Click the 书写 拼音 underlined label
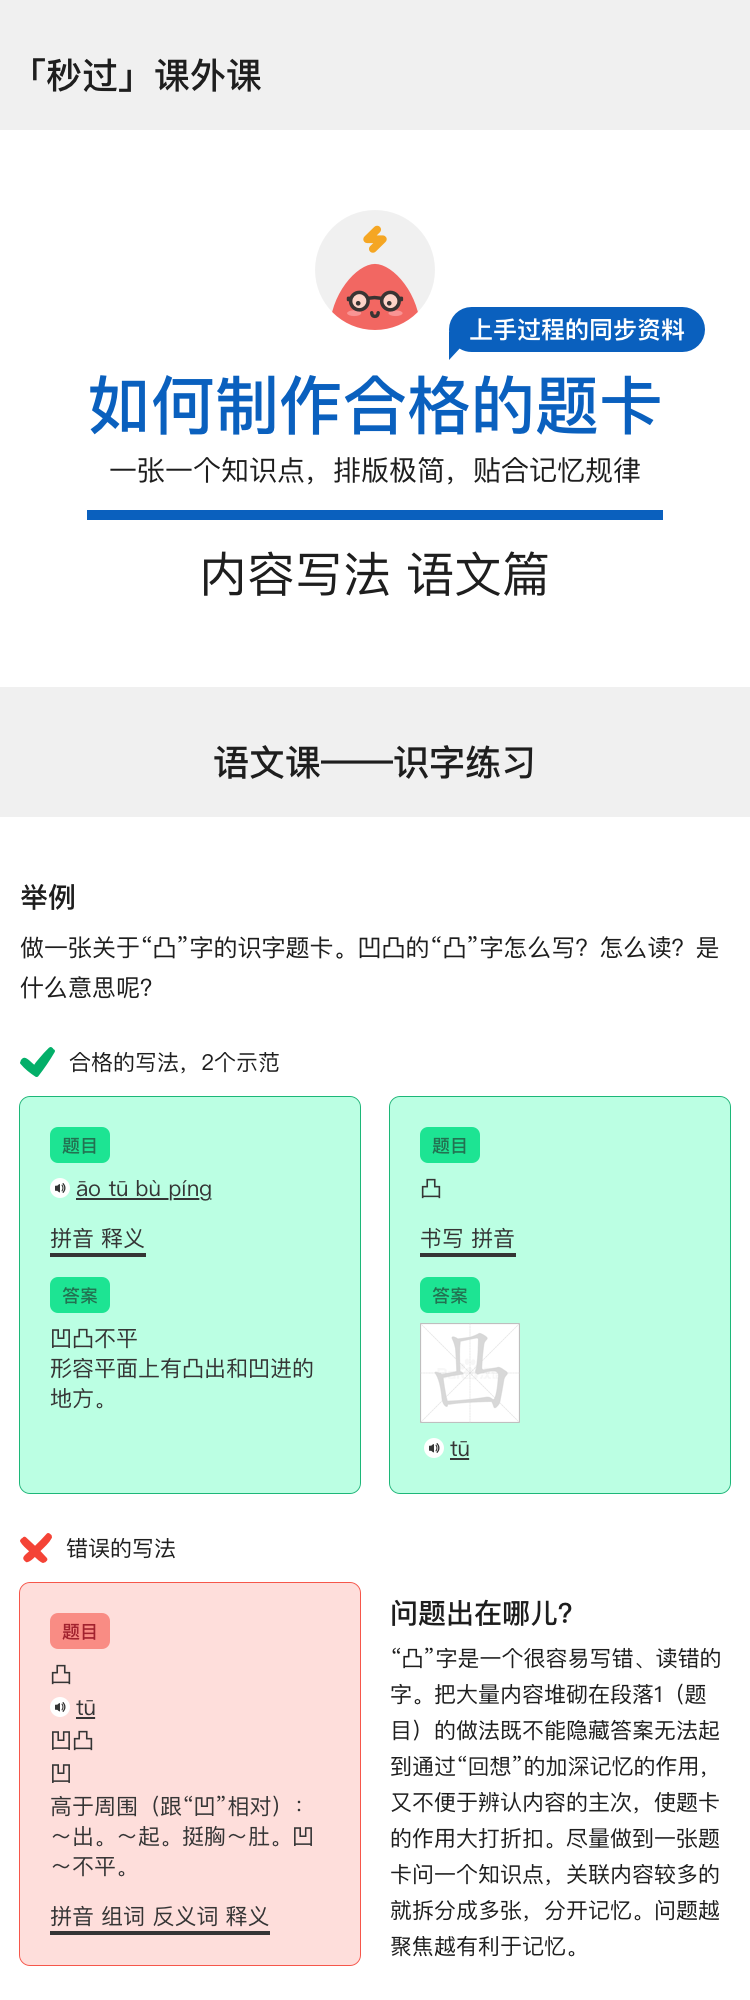The height and width of the screenshot is (2000, 750). point(468,1238)
